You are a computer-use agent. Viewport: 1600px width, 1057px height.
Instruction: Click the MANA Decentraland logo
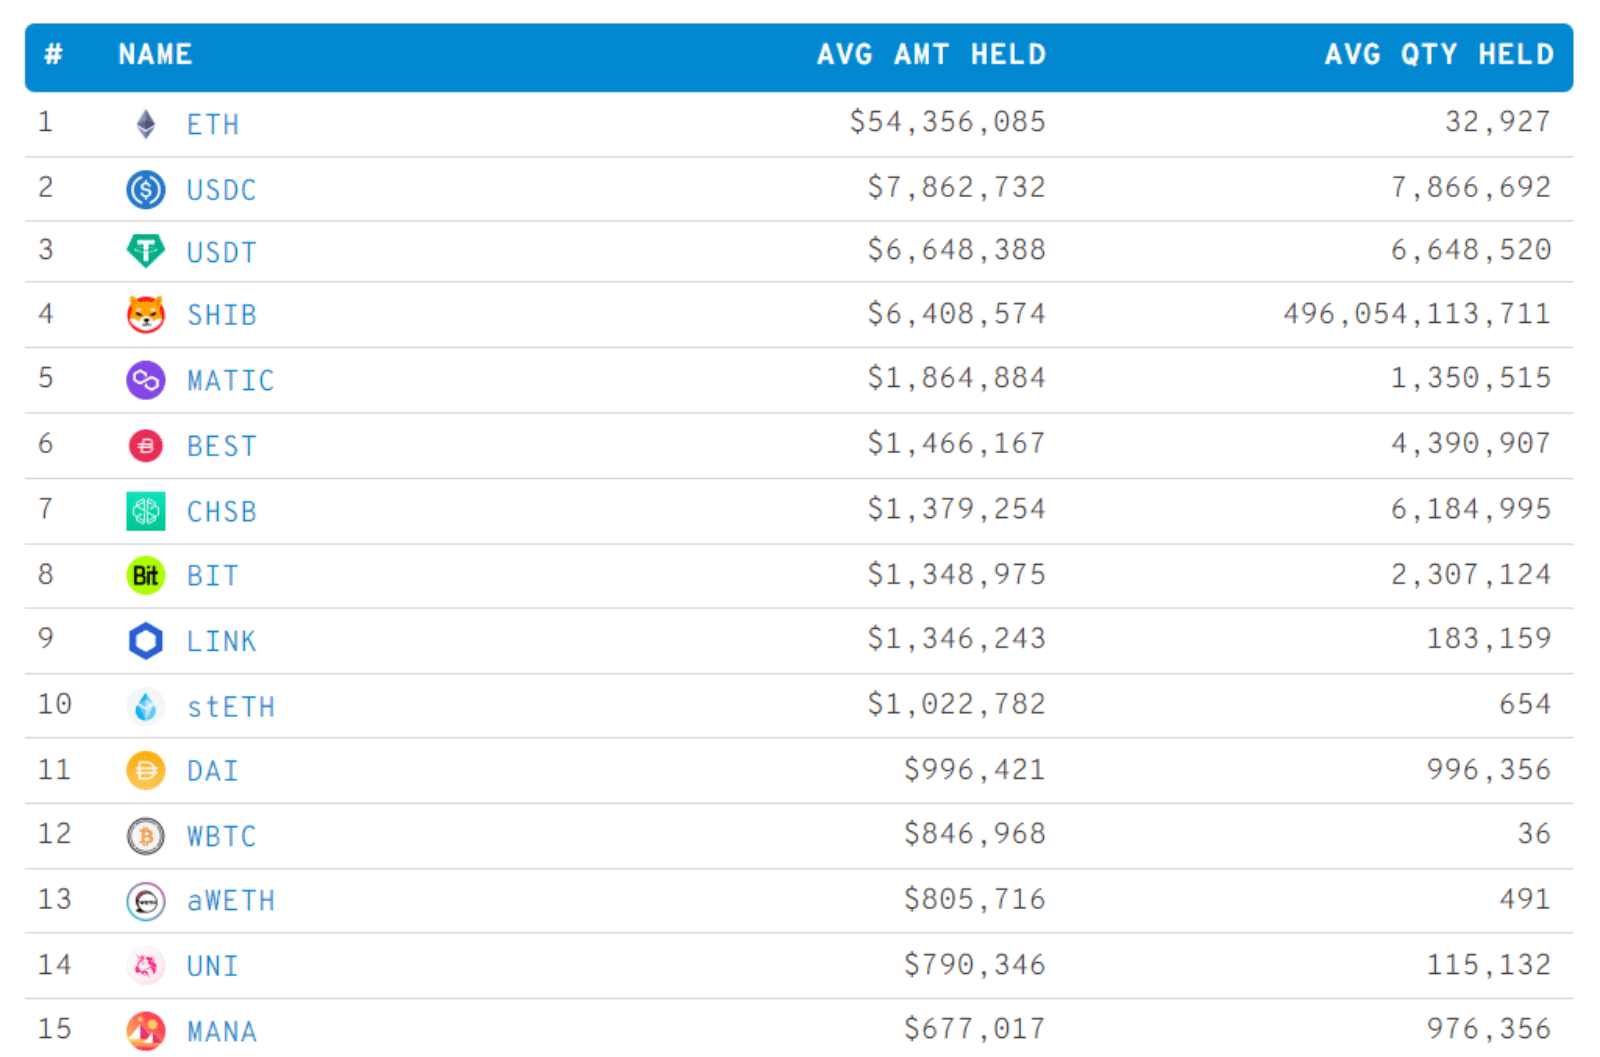coord(146,1029)
